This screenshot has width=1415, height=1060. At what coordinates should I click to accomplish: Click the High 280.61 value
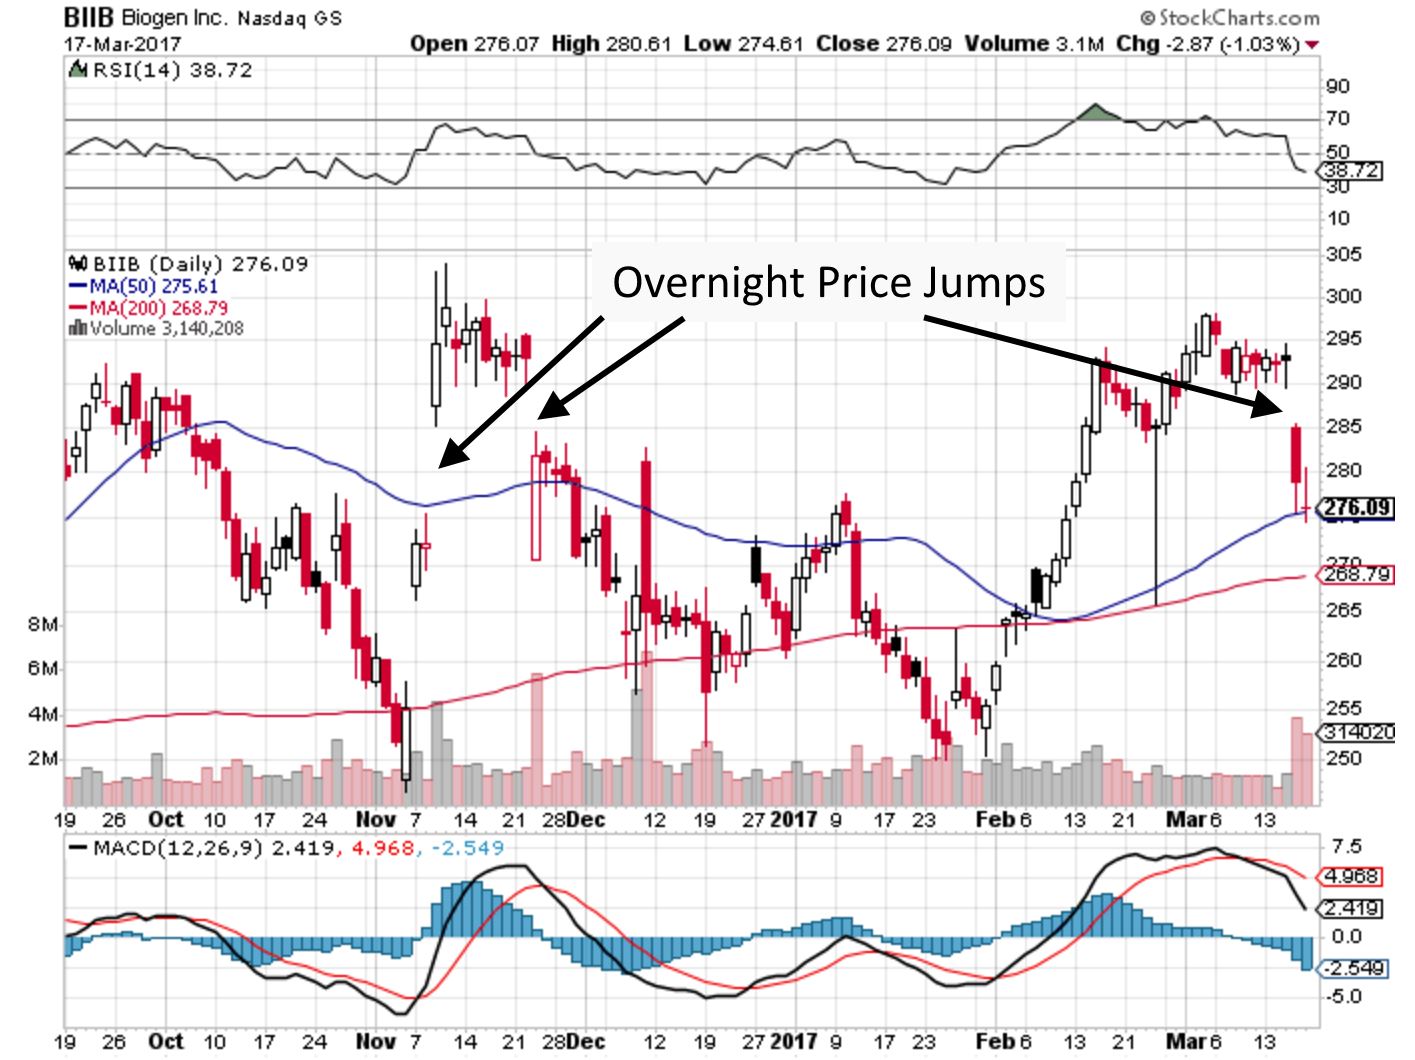point(611,44)
